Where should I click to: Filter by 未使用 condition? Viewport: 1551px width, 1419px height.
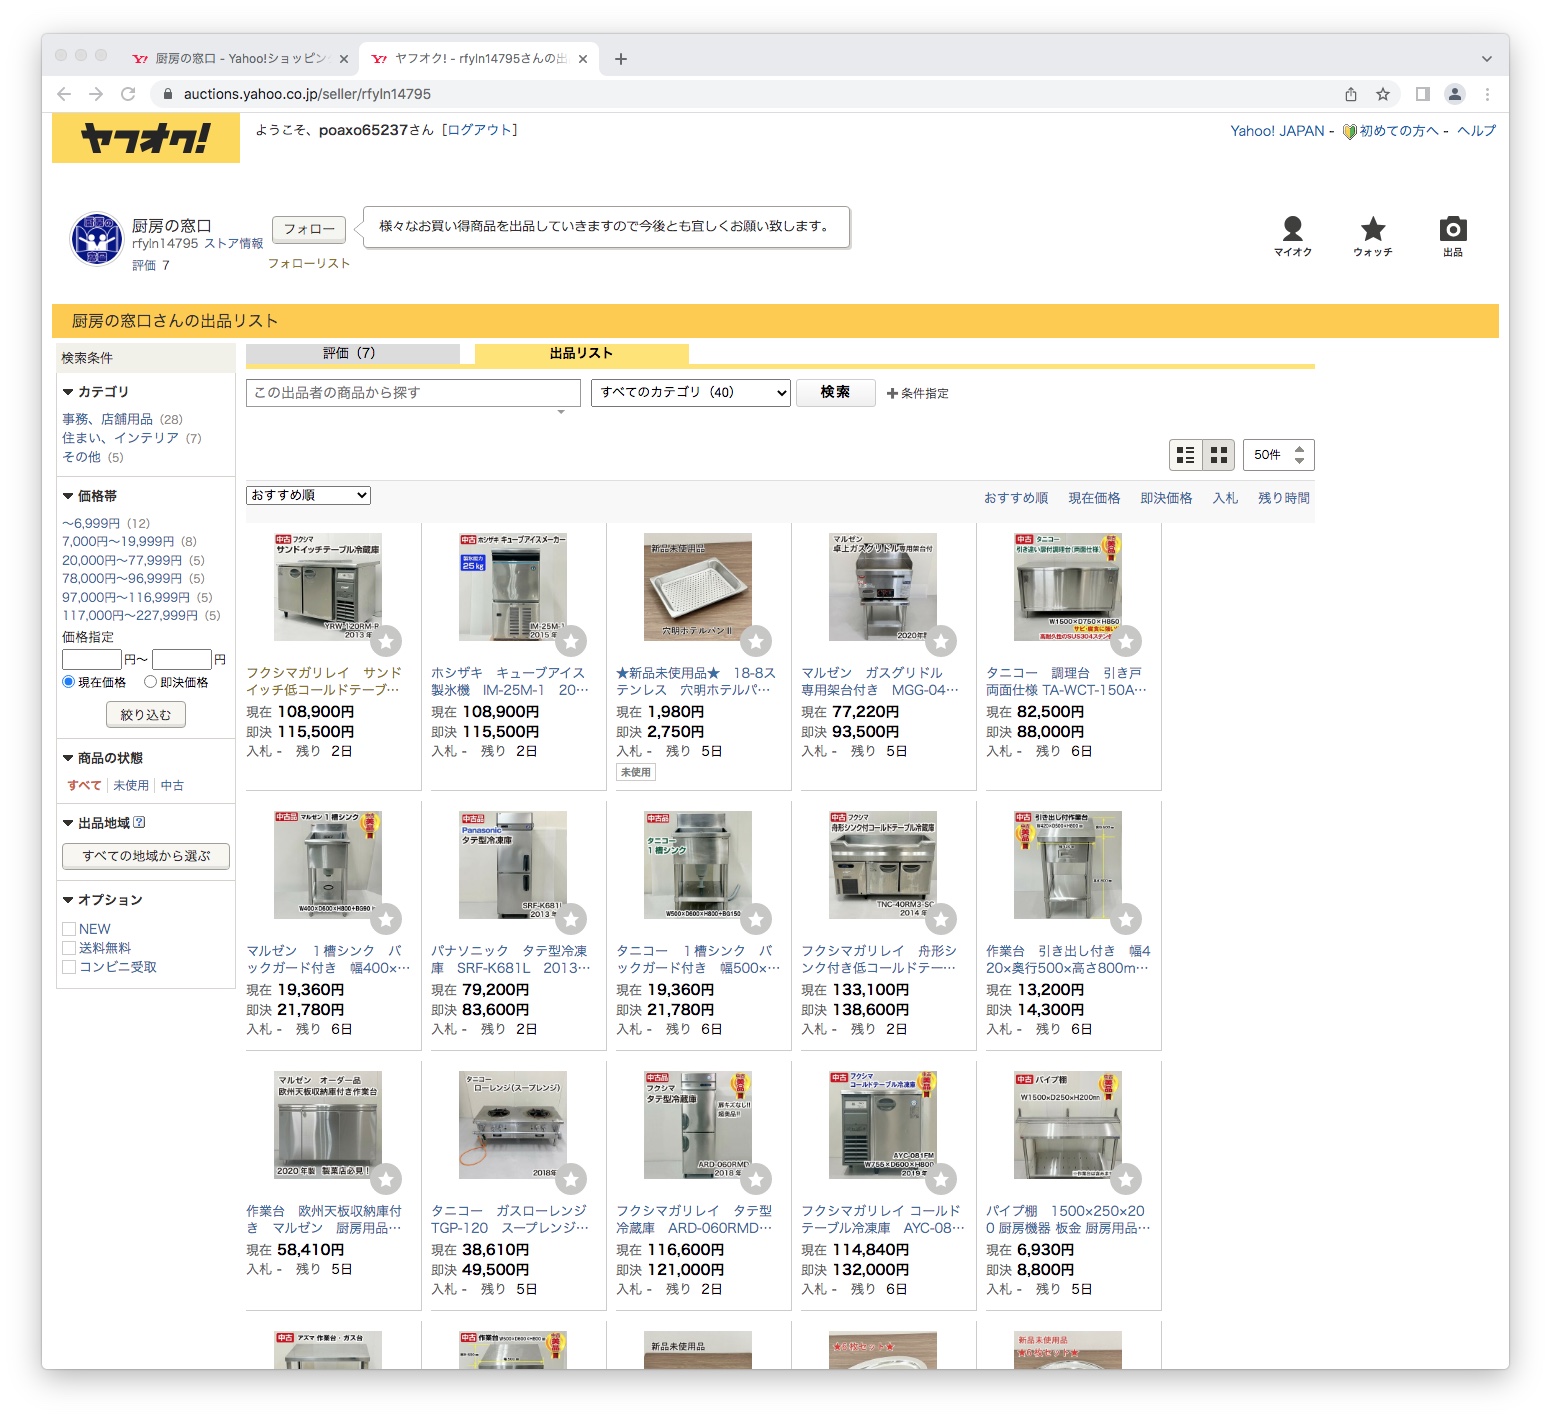pos(131,785)
